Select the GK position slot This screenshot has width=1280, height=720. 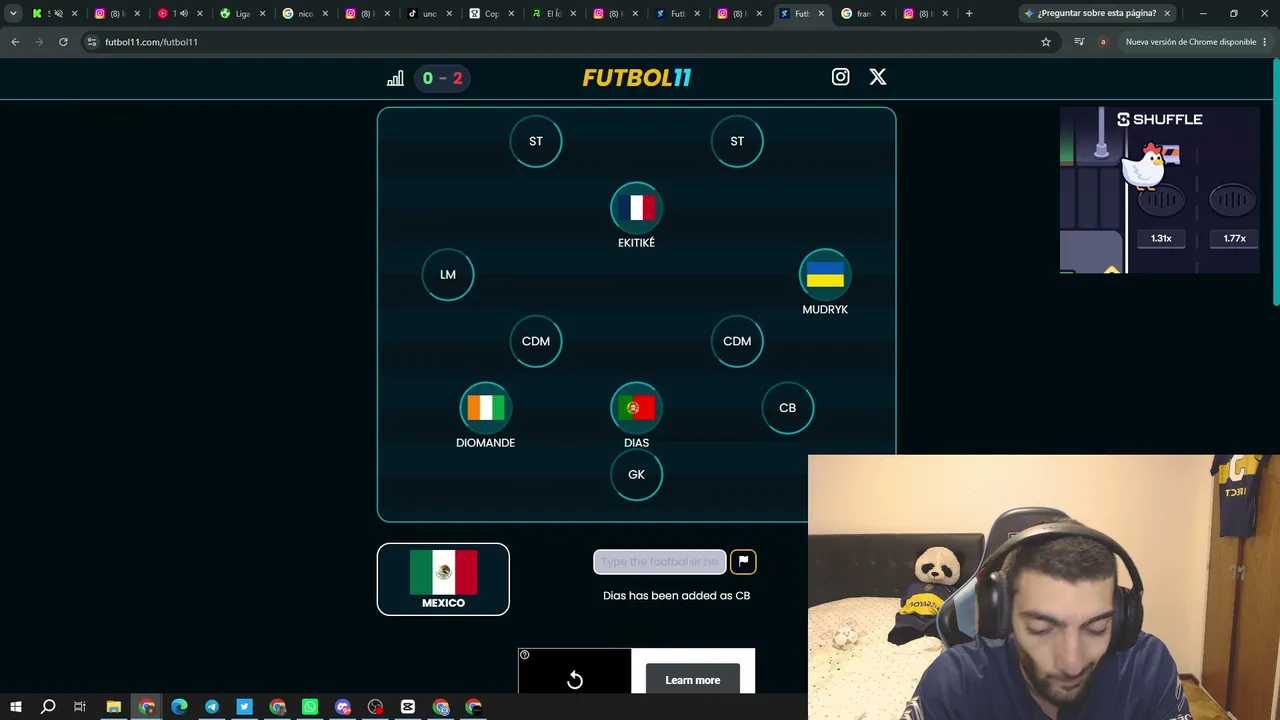pyautogui.click(x=637, y=475)
